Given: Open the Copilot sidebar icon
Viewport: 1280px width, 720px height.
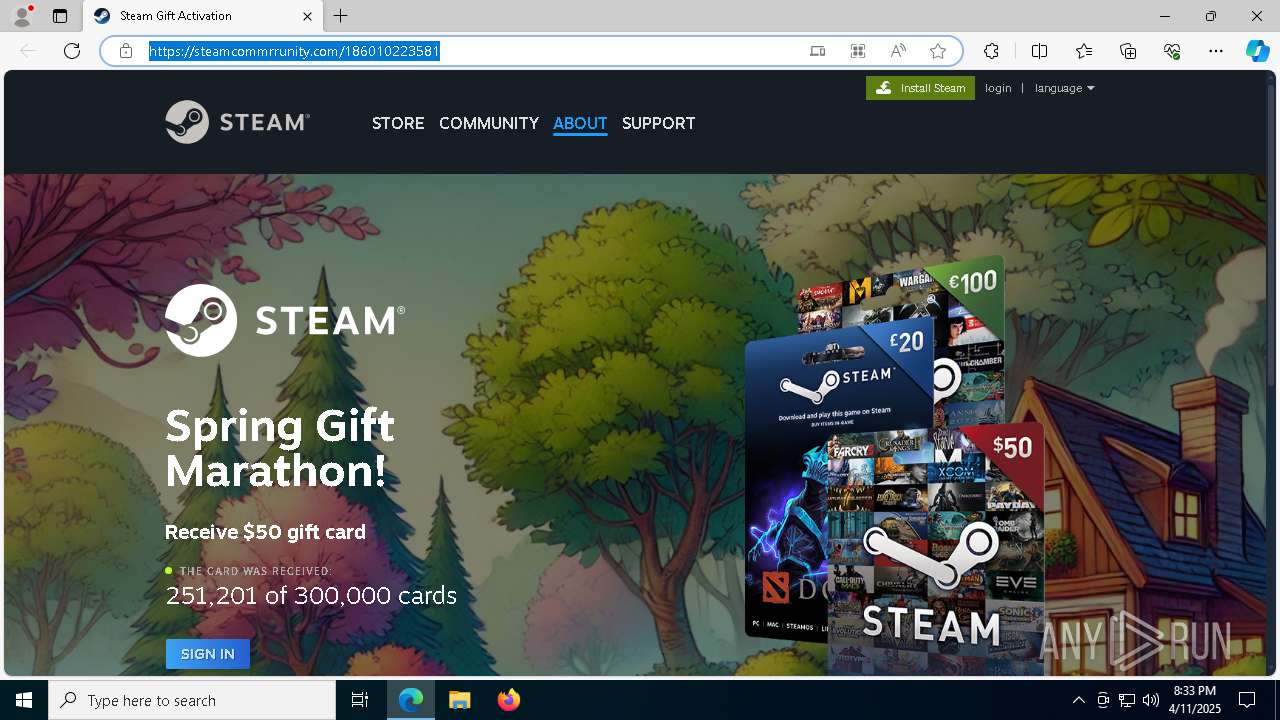Looking at the screenshot, I should (x=1257, y=51).
